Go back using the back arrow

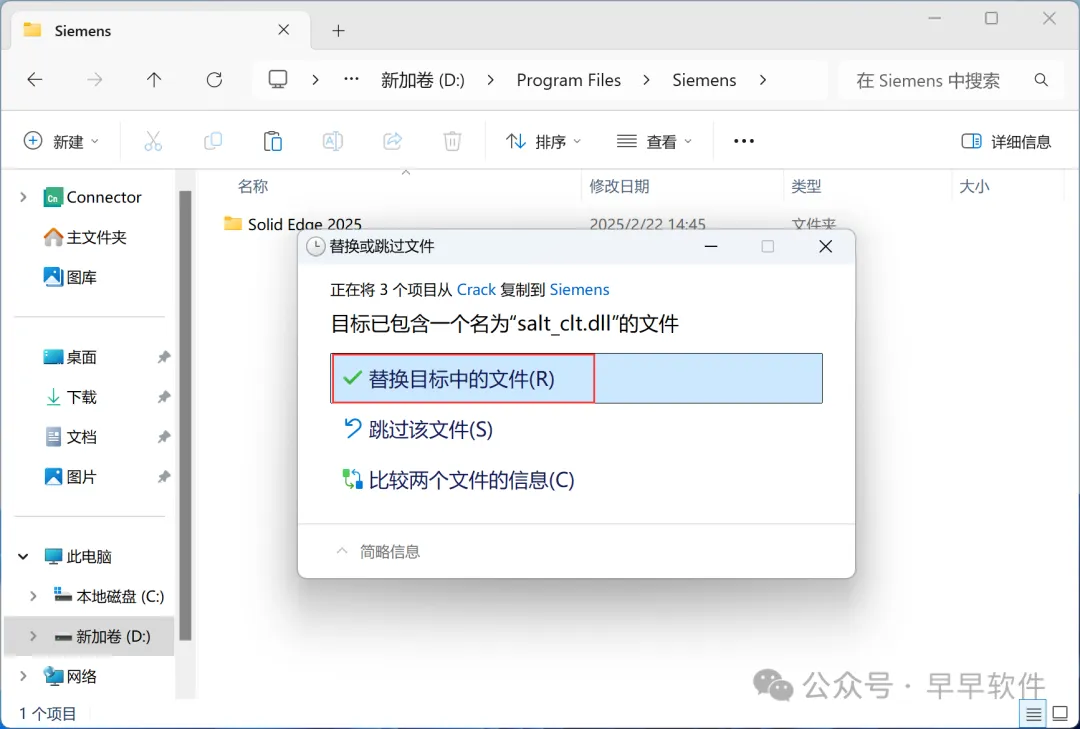34,80
